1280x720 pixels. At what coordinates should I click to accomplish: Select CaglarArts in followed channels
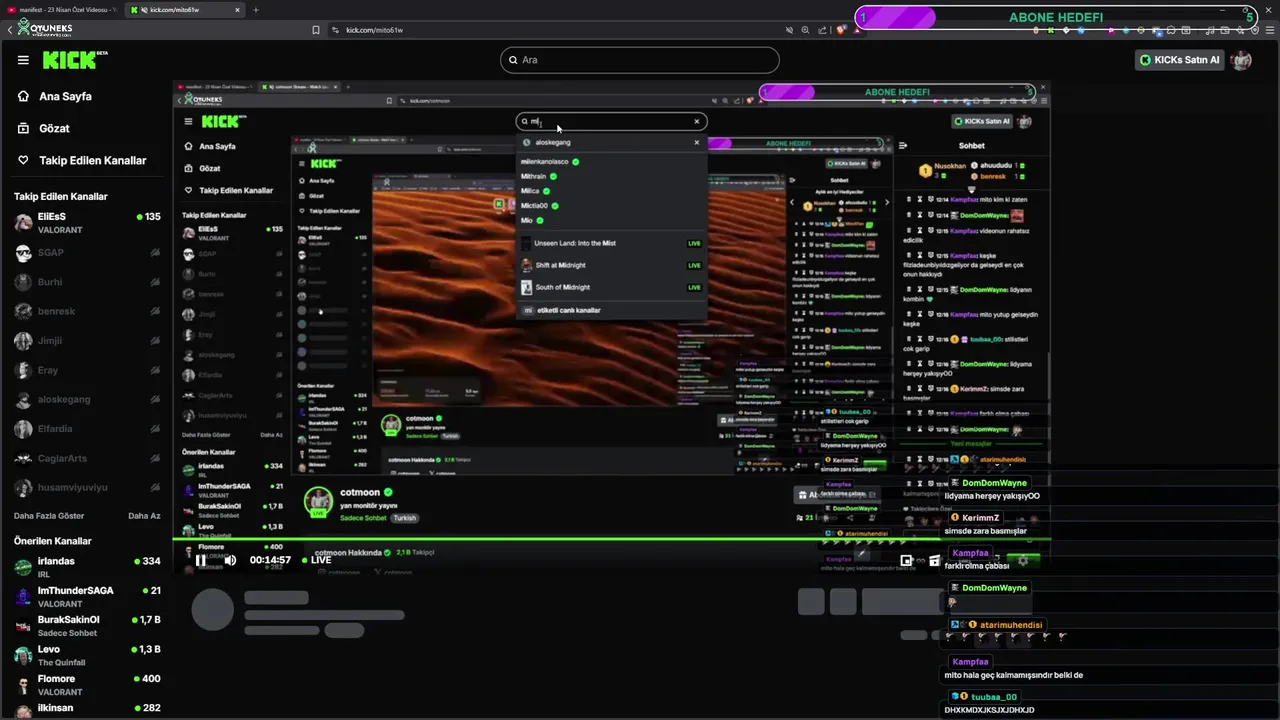click(87, 458)
